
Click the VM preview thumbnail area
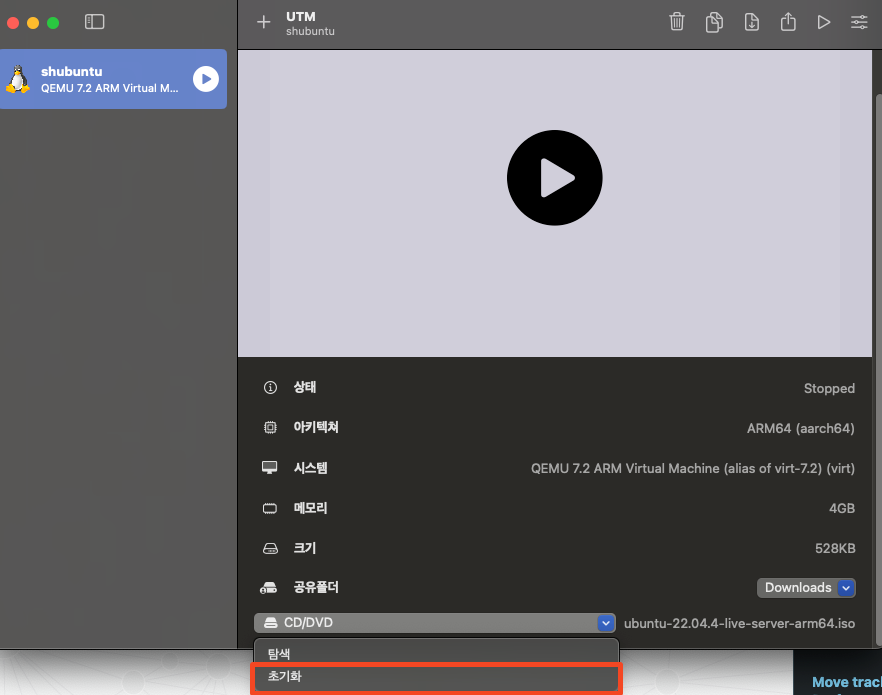(x=555, y=204)
